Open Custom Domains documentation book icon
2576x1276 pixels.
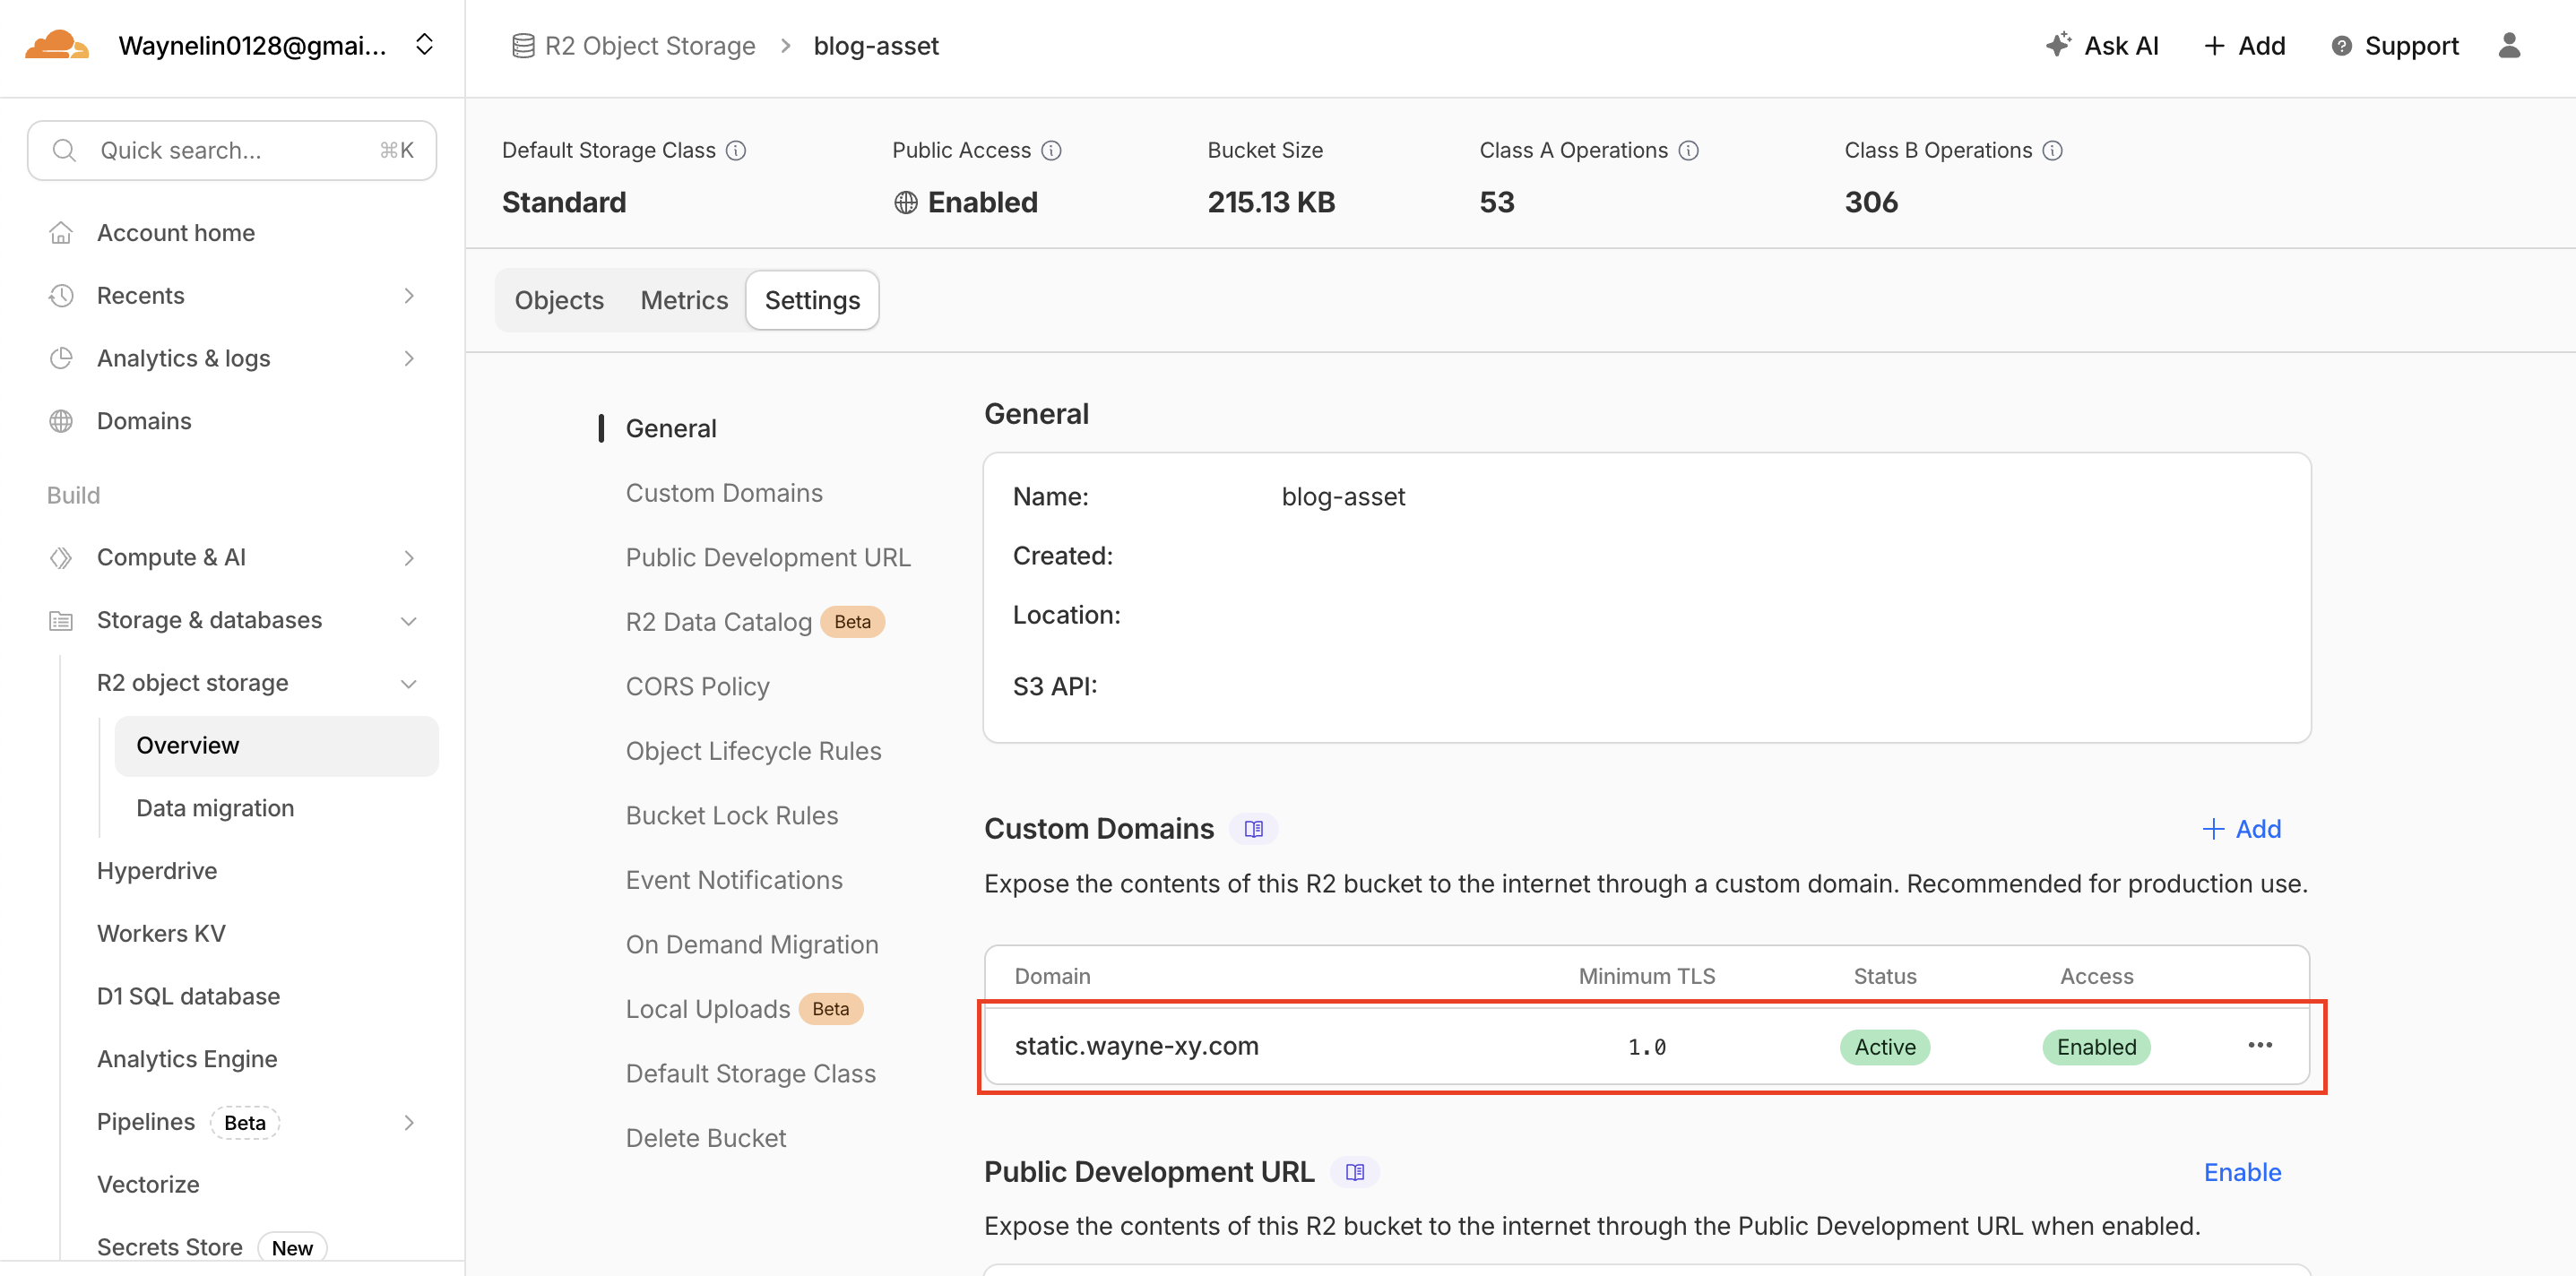(x=1253, y=829)
